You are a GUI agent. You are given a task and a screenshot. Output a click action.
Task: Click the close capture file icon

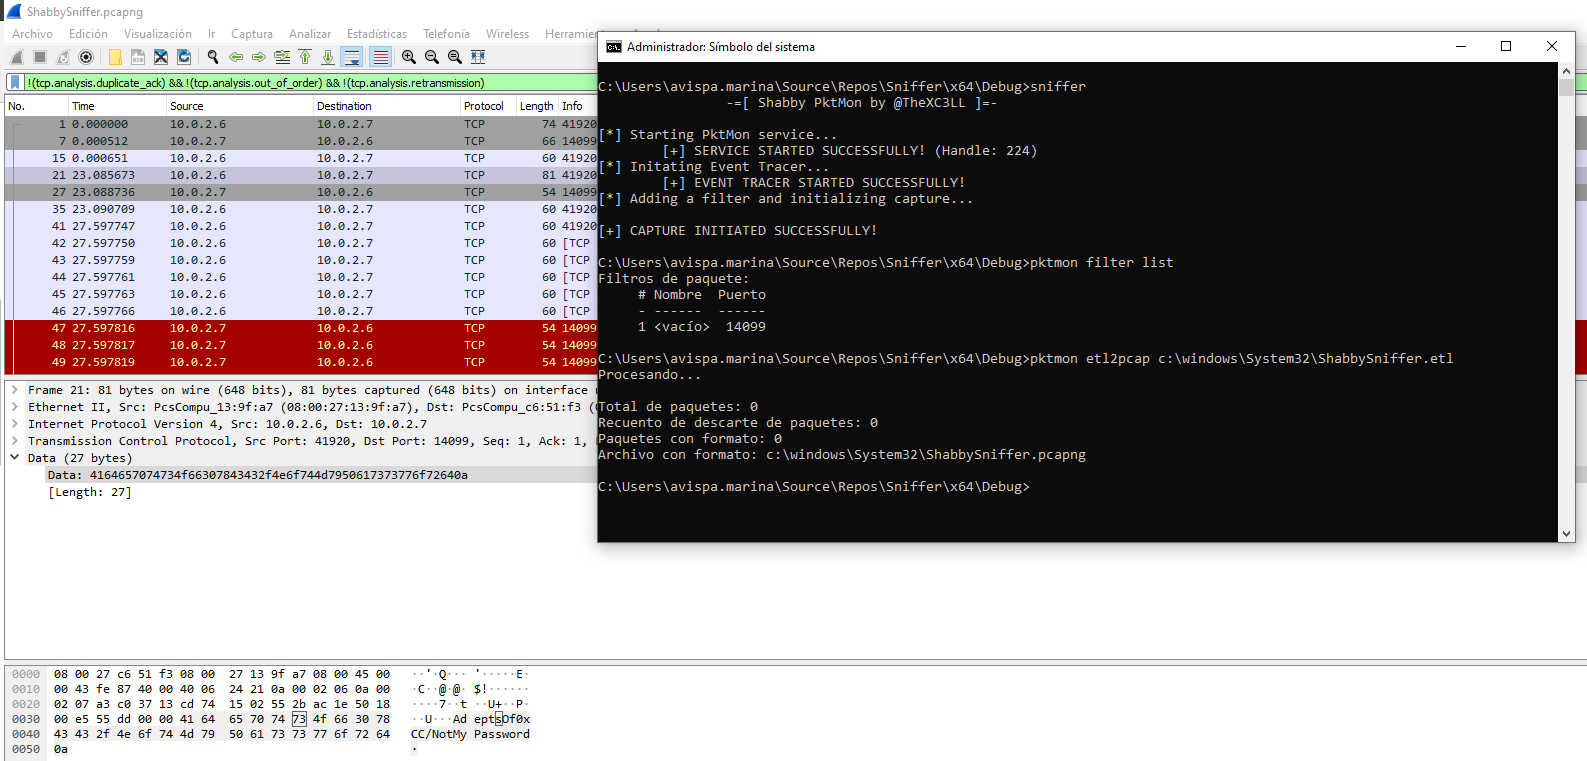click(161, 57)
